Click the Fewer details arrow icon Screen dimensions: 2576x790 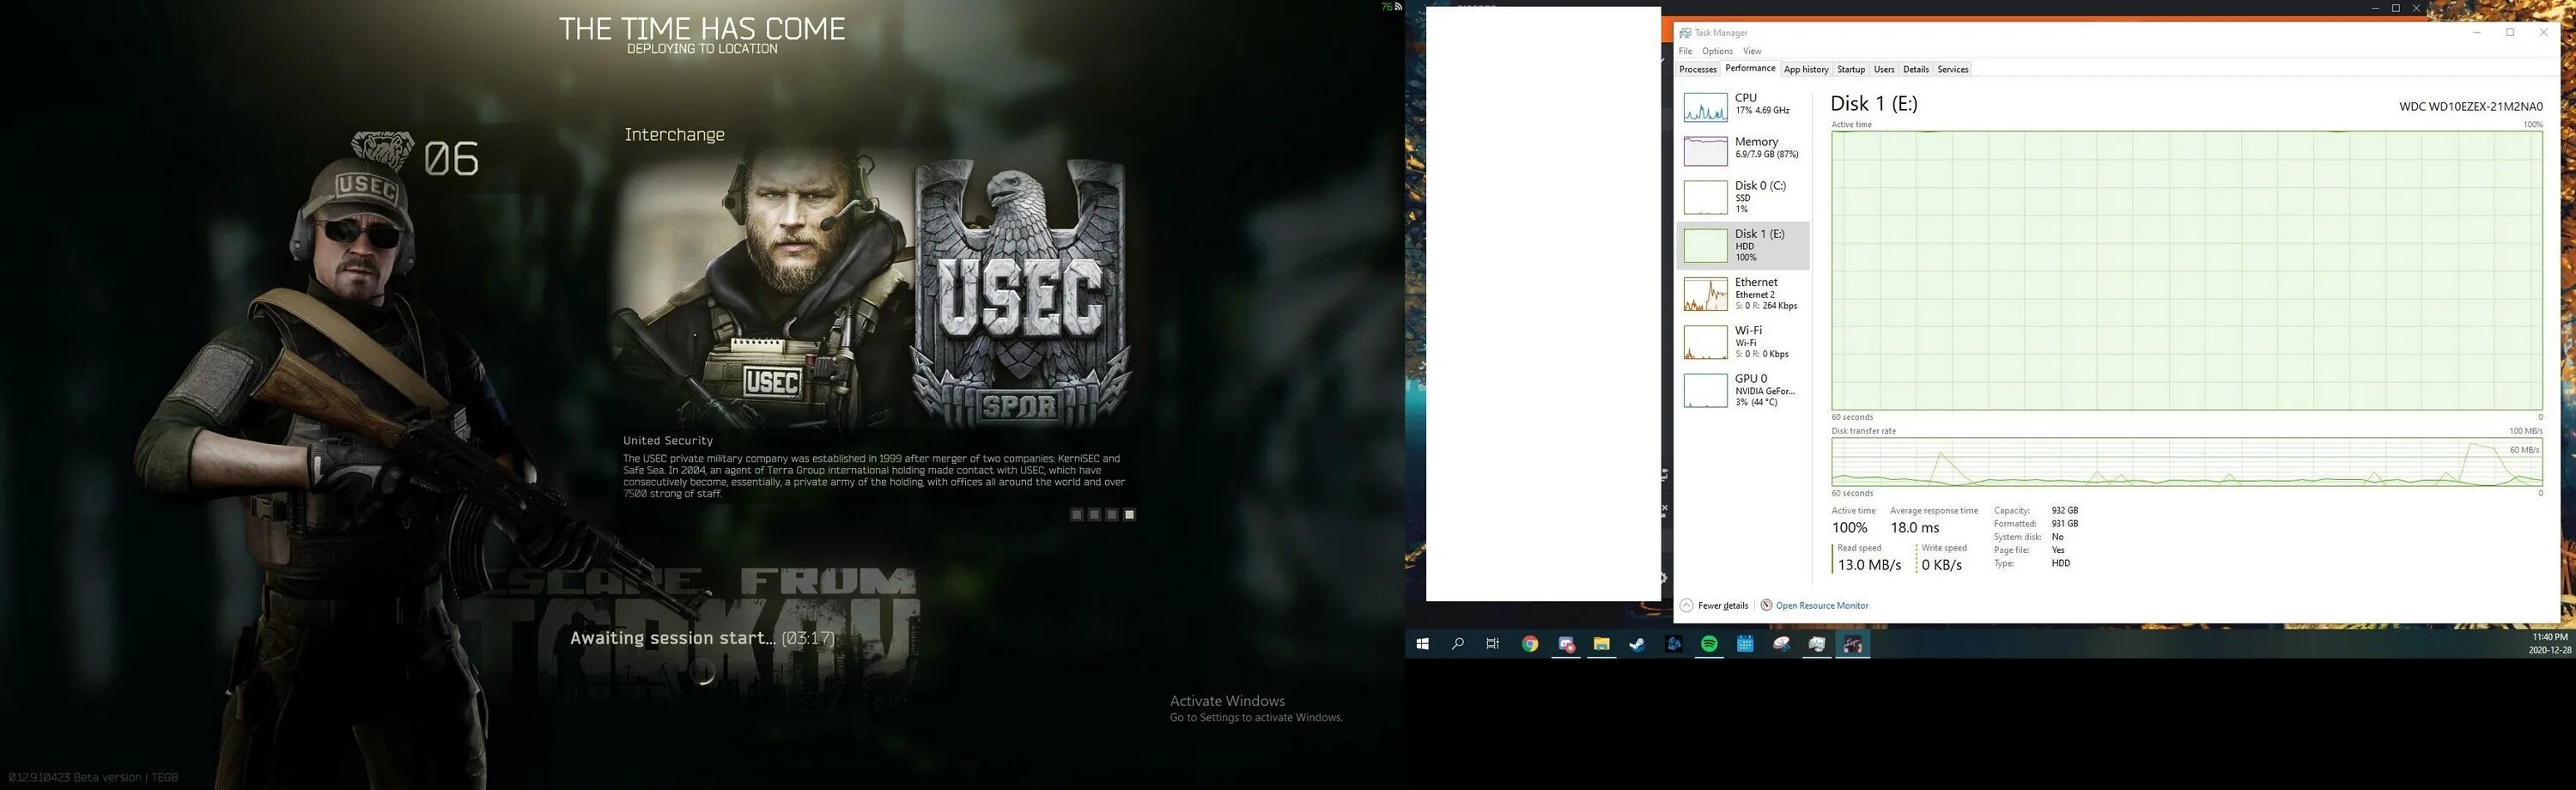[1686, 605]
